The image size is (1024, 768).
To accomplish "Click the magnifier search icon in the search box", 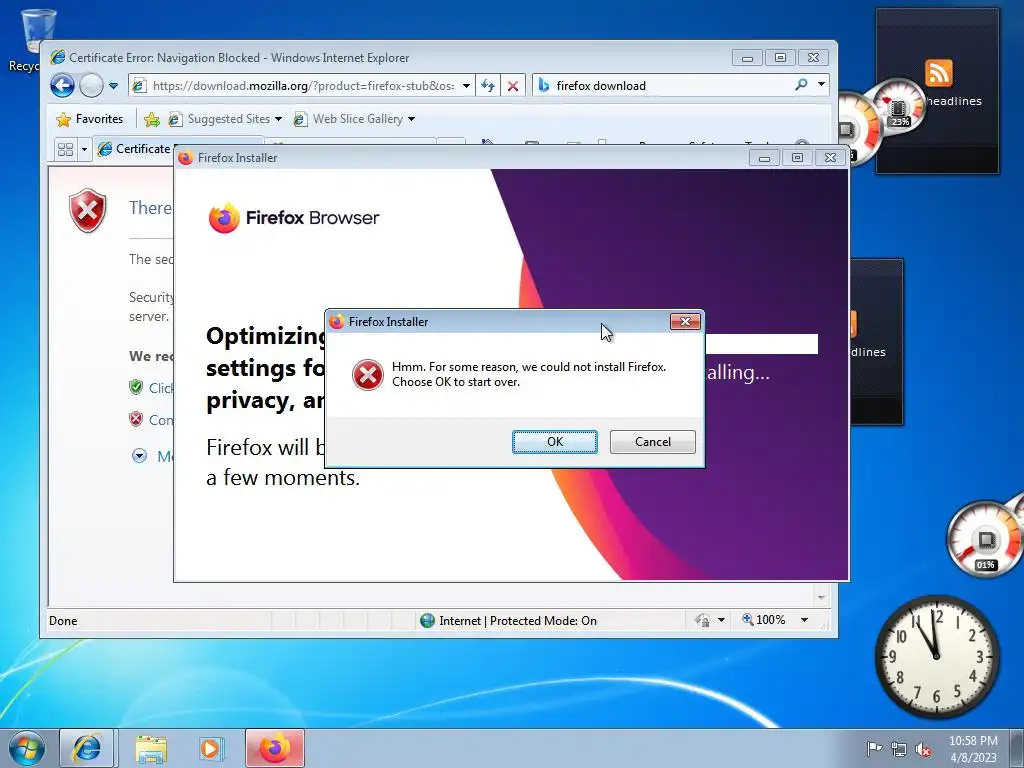I will (801, 85).
